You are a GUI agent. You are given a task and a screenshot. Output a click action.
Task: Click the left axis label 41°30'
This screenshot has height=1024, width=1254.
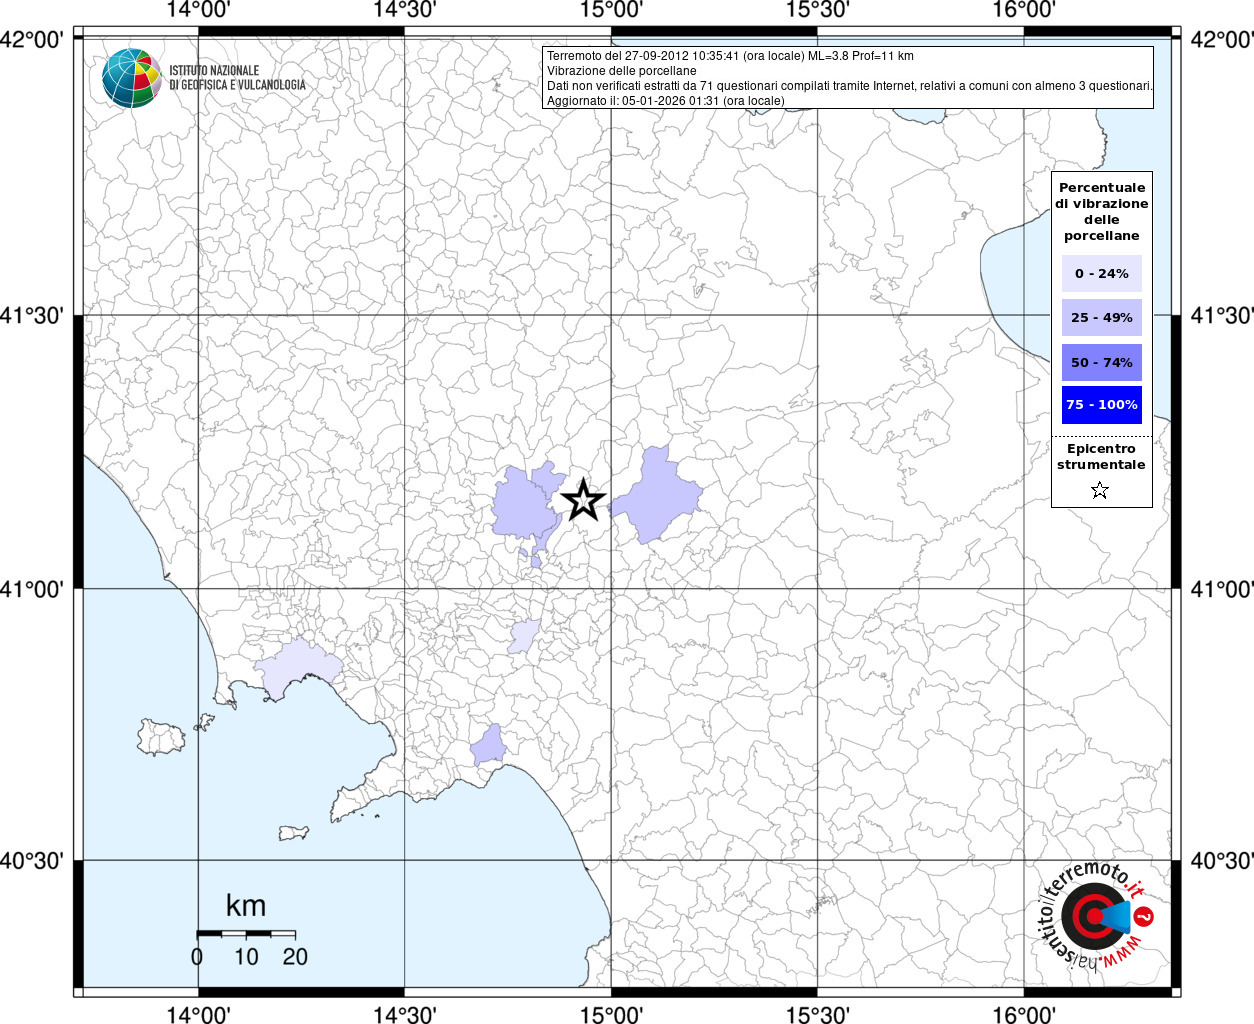click(x=32, y=316)
